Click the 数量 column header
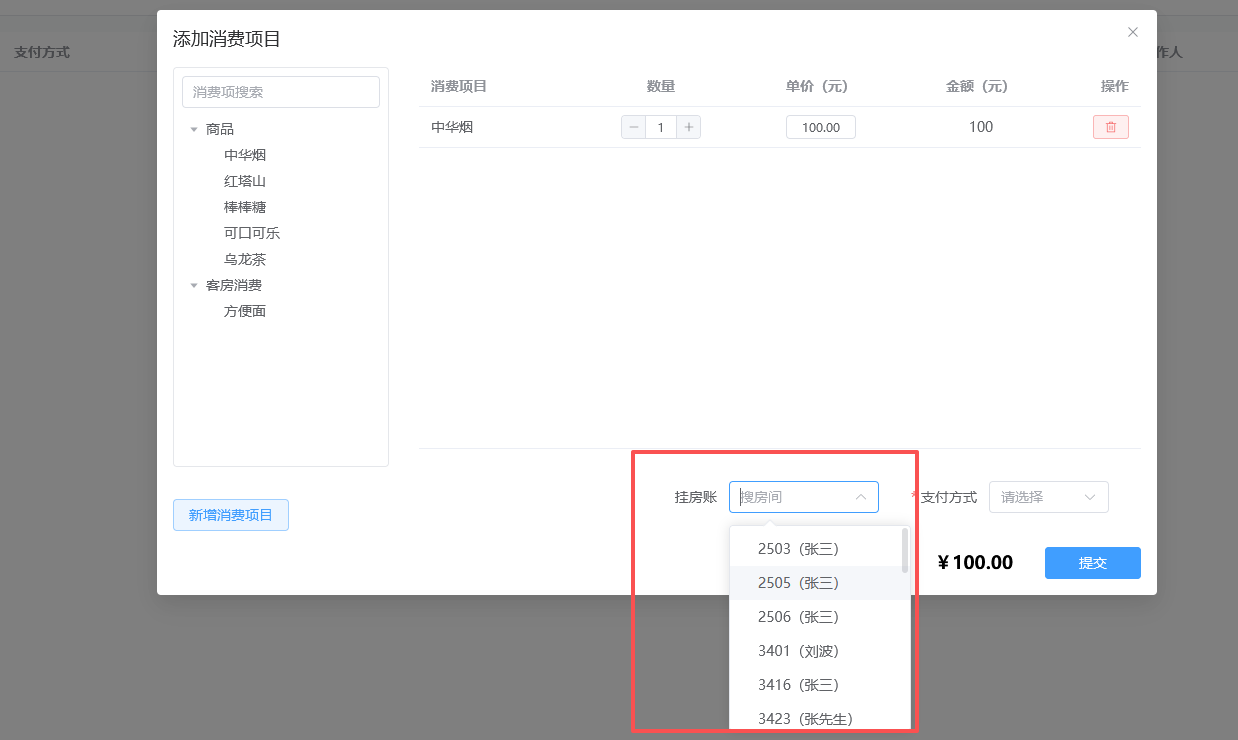Image resolution: width=1238 pixels, height=740 pixels. pos(661,86)
